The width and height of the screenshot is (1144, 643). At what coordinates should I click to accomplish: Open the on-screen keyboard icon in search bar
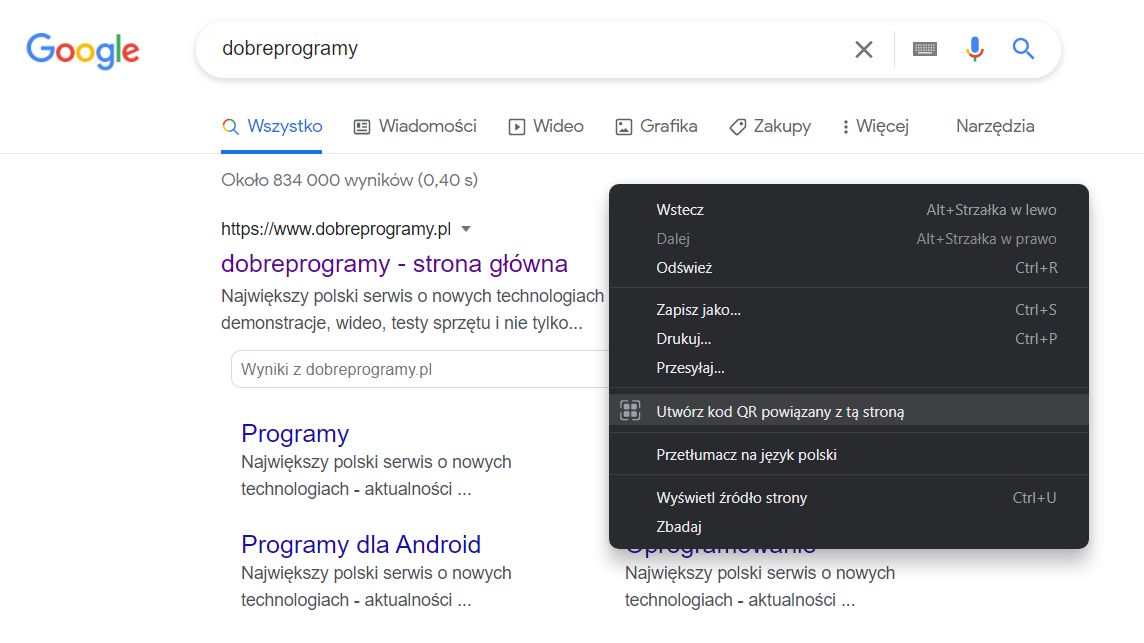tap(924, 48)
